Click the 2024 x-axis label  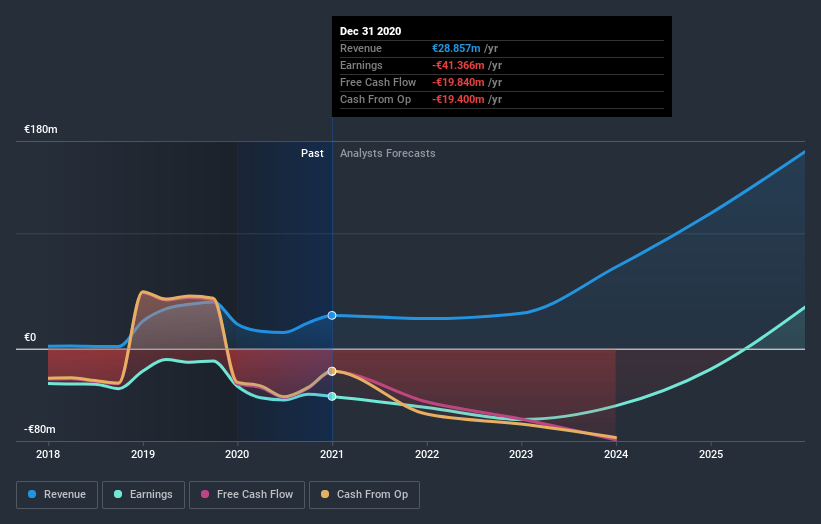click(x=616, y=454)
